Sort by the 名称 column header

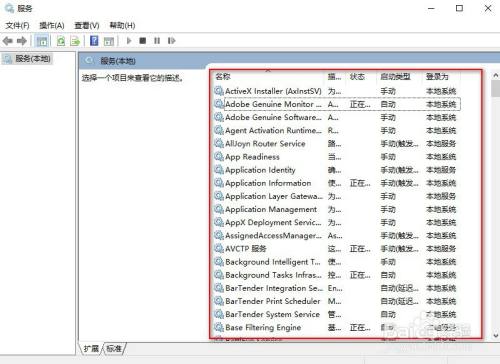pos(223,76)
